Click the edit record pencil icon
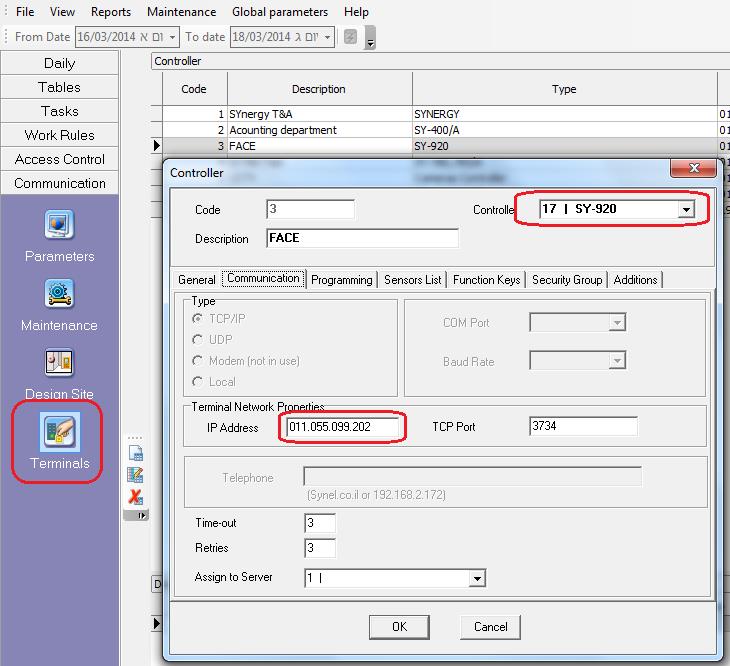Viewport: 730px width, 666px height. tap(136, 475)
